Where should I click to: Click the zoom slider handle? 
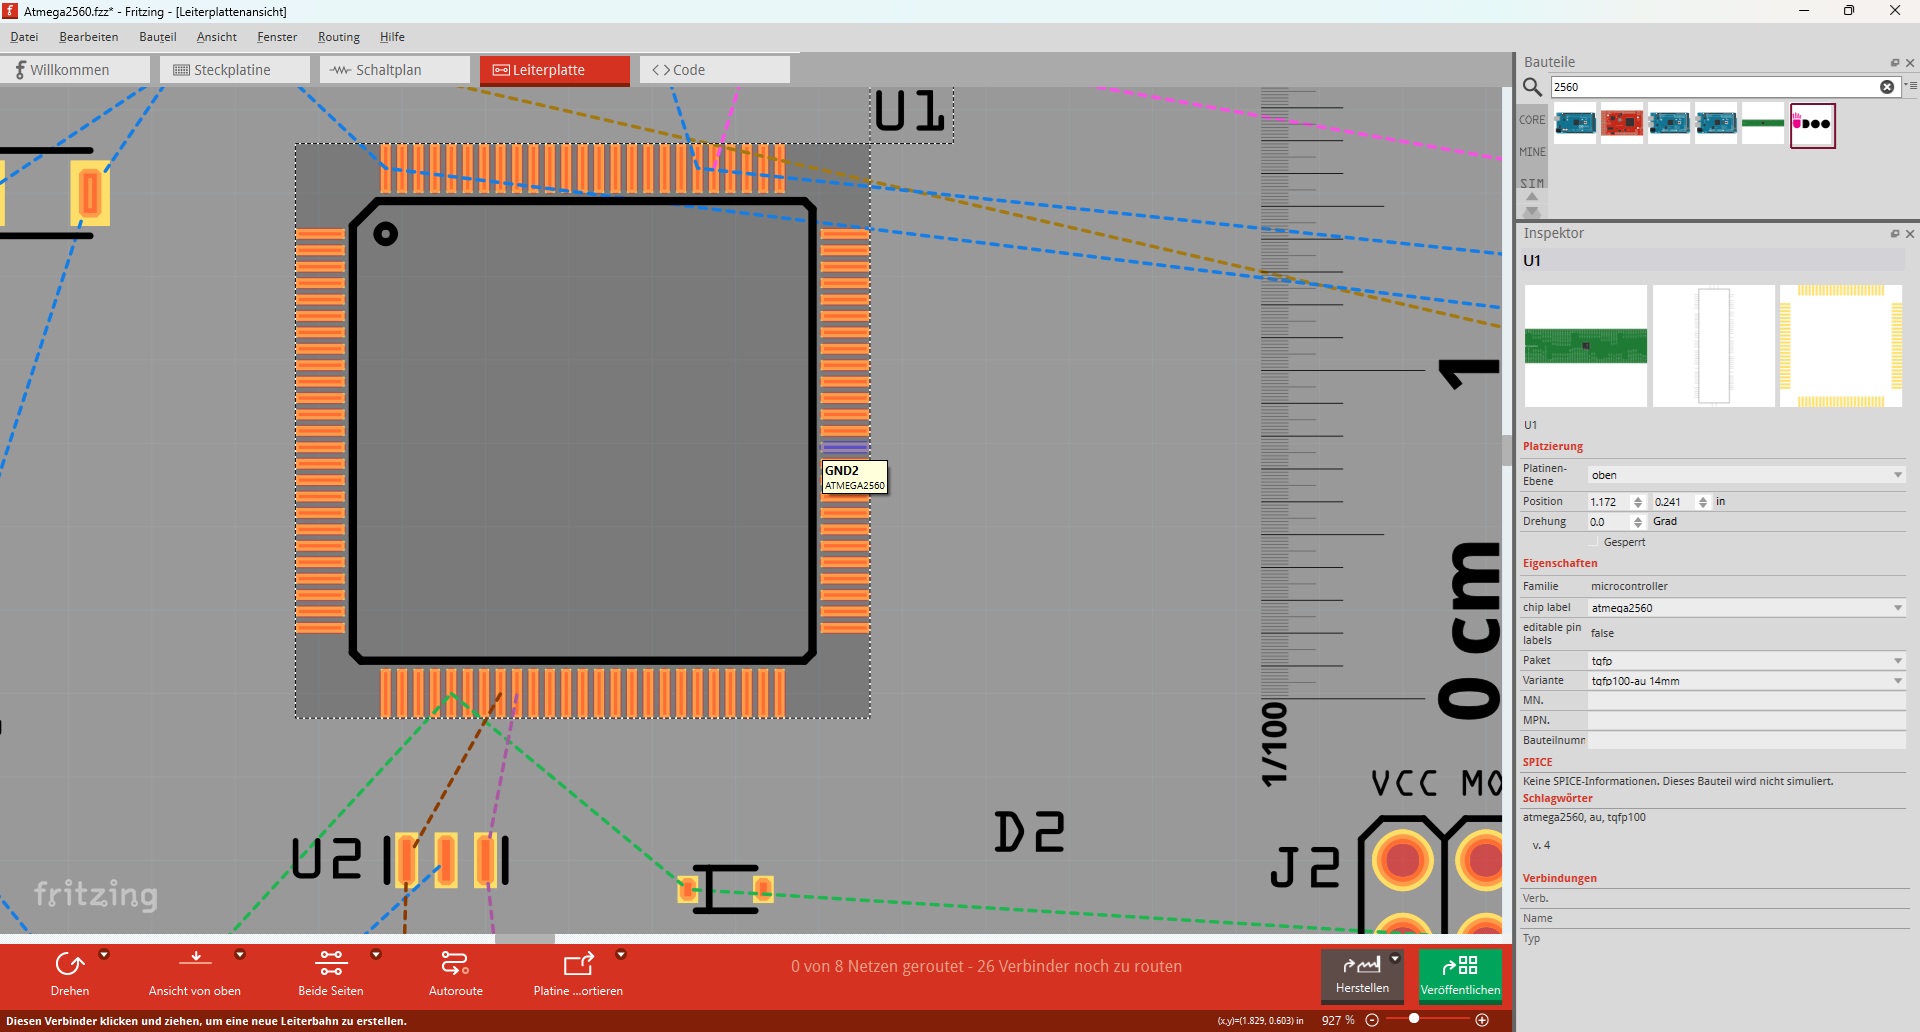(x=1414, y=1019)
